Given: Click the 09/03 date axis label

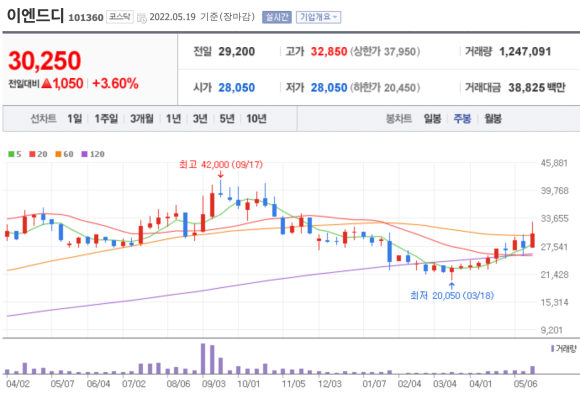Looking at the screenshot, I should coord(214,384).
